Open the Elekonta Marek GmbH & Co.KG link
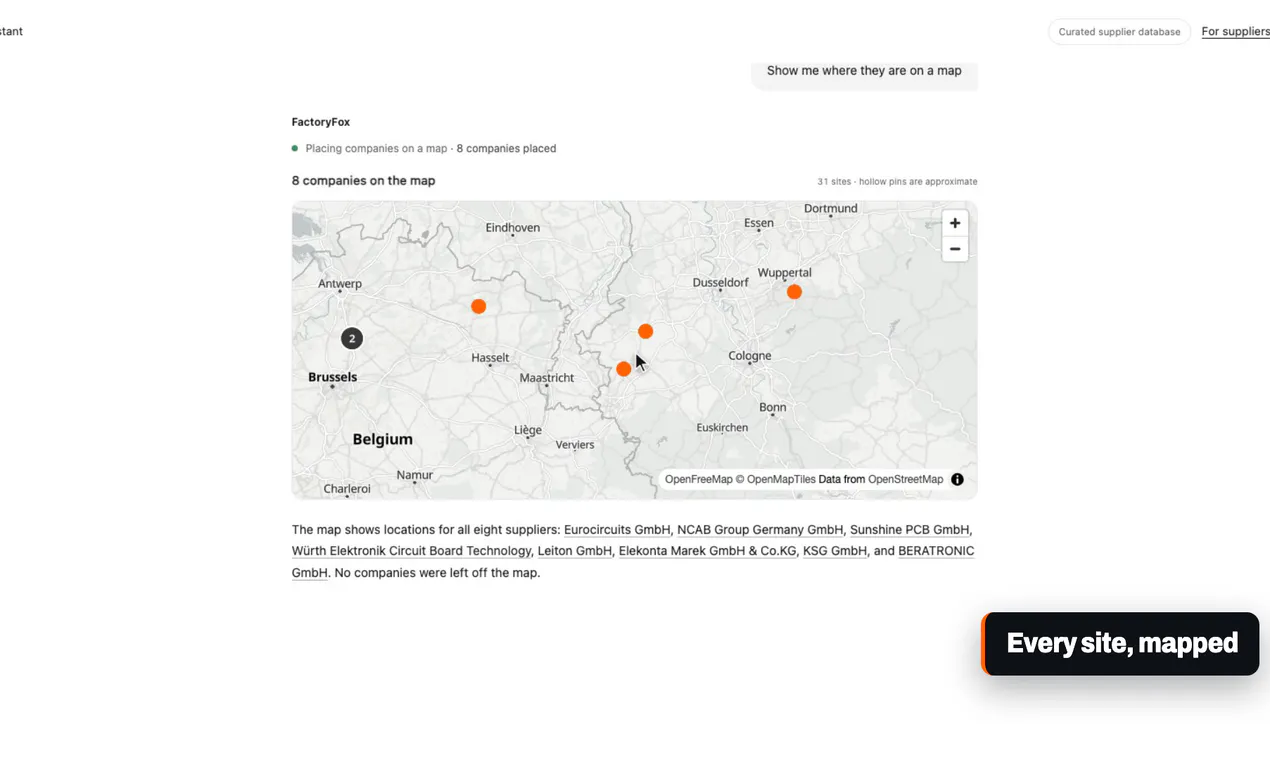The width and height of the screenshot is (1270, 760). point(708,551)
